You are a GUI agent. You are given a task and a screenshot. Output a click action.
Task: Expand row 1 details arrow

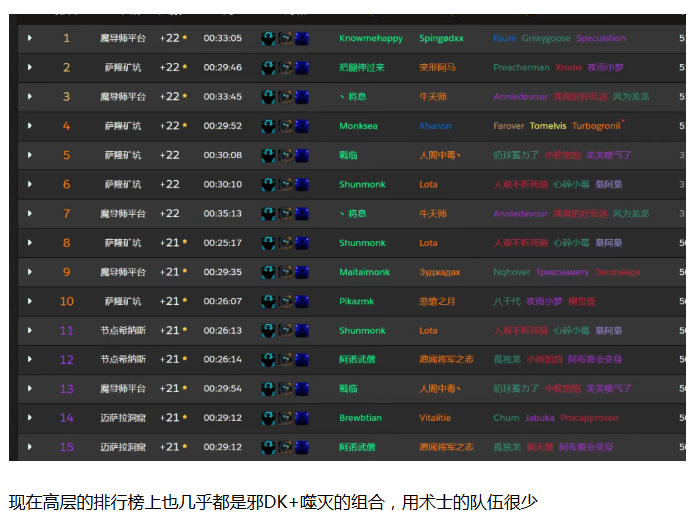point(30,38)
